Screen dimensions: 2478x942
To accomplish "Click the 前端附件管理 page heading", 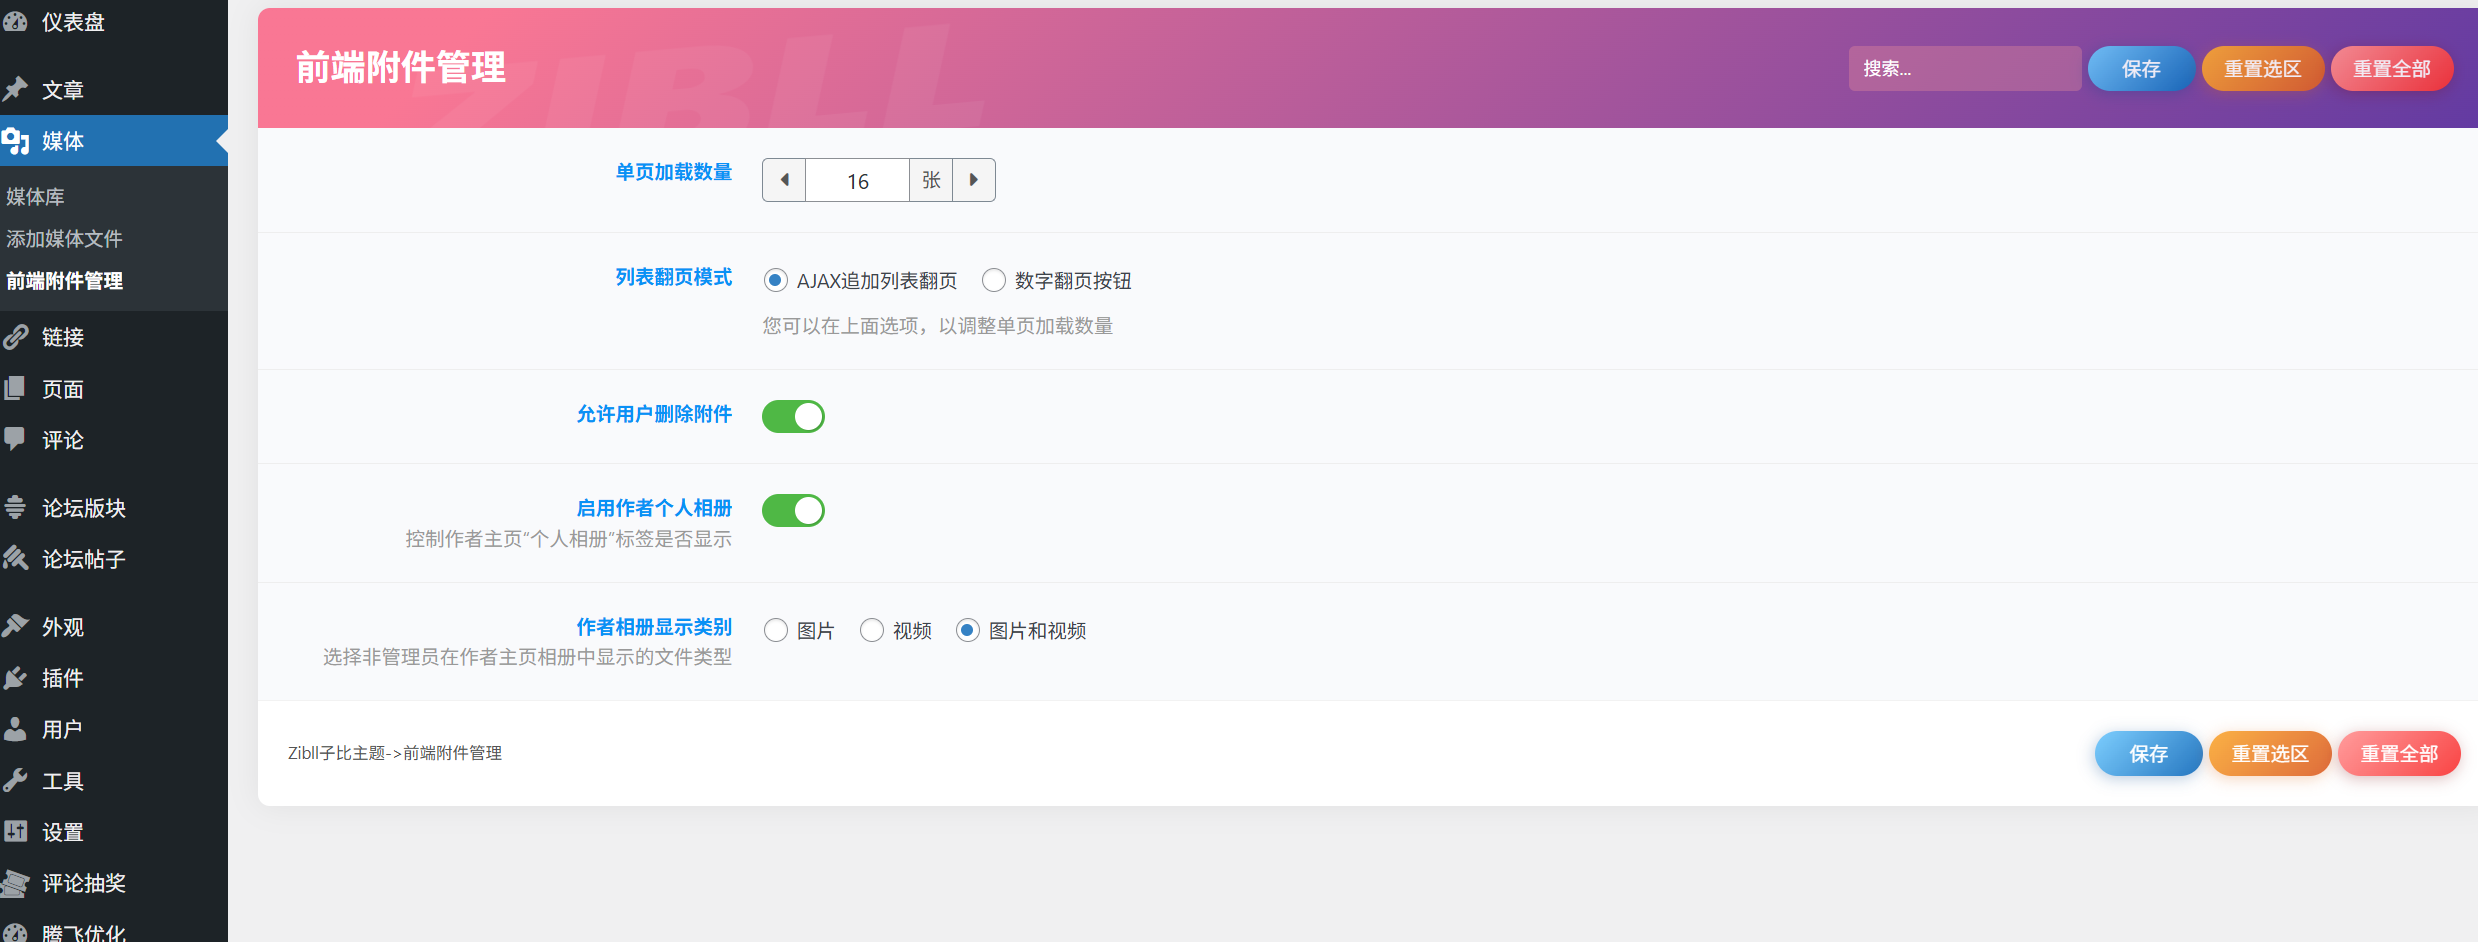I will 401,68.
